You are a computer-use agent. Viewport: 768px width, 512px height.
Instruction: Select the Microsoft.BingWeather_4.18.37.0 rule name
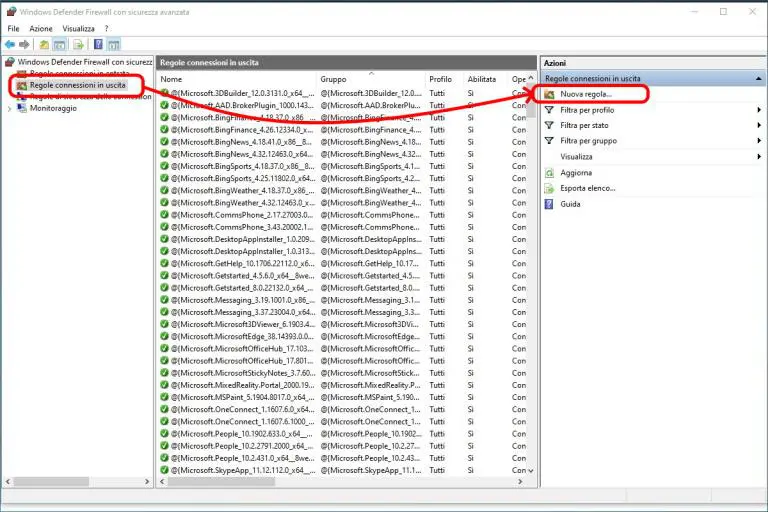click(x=242, y=190)
